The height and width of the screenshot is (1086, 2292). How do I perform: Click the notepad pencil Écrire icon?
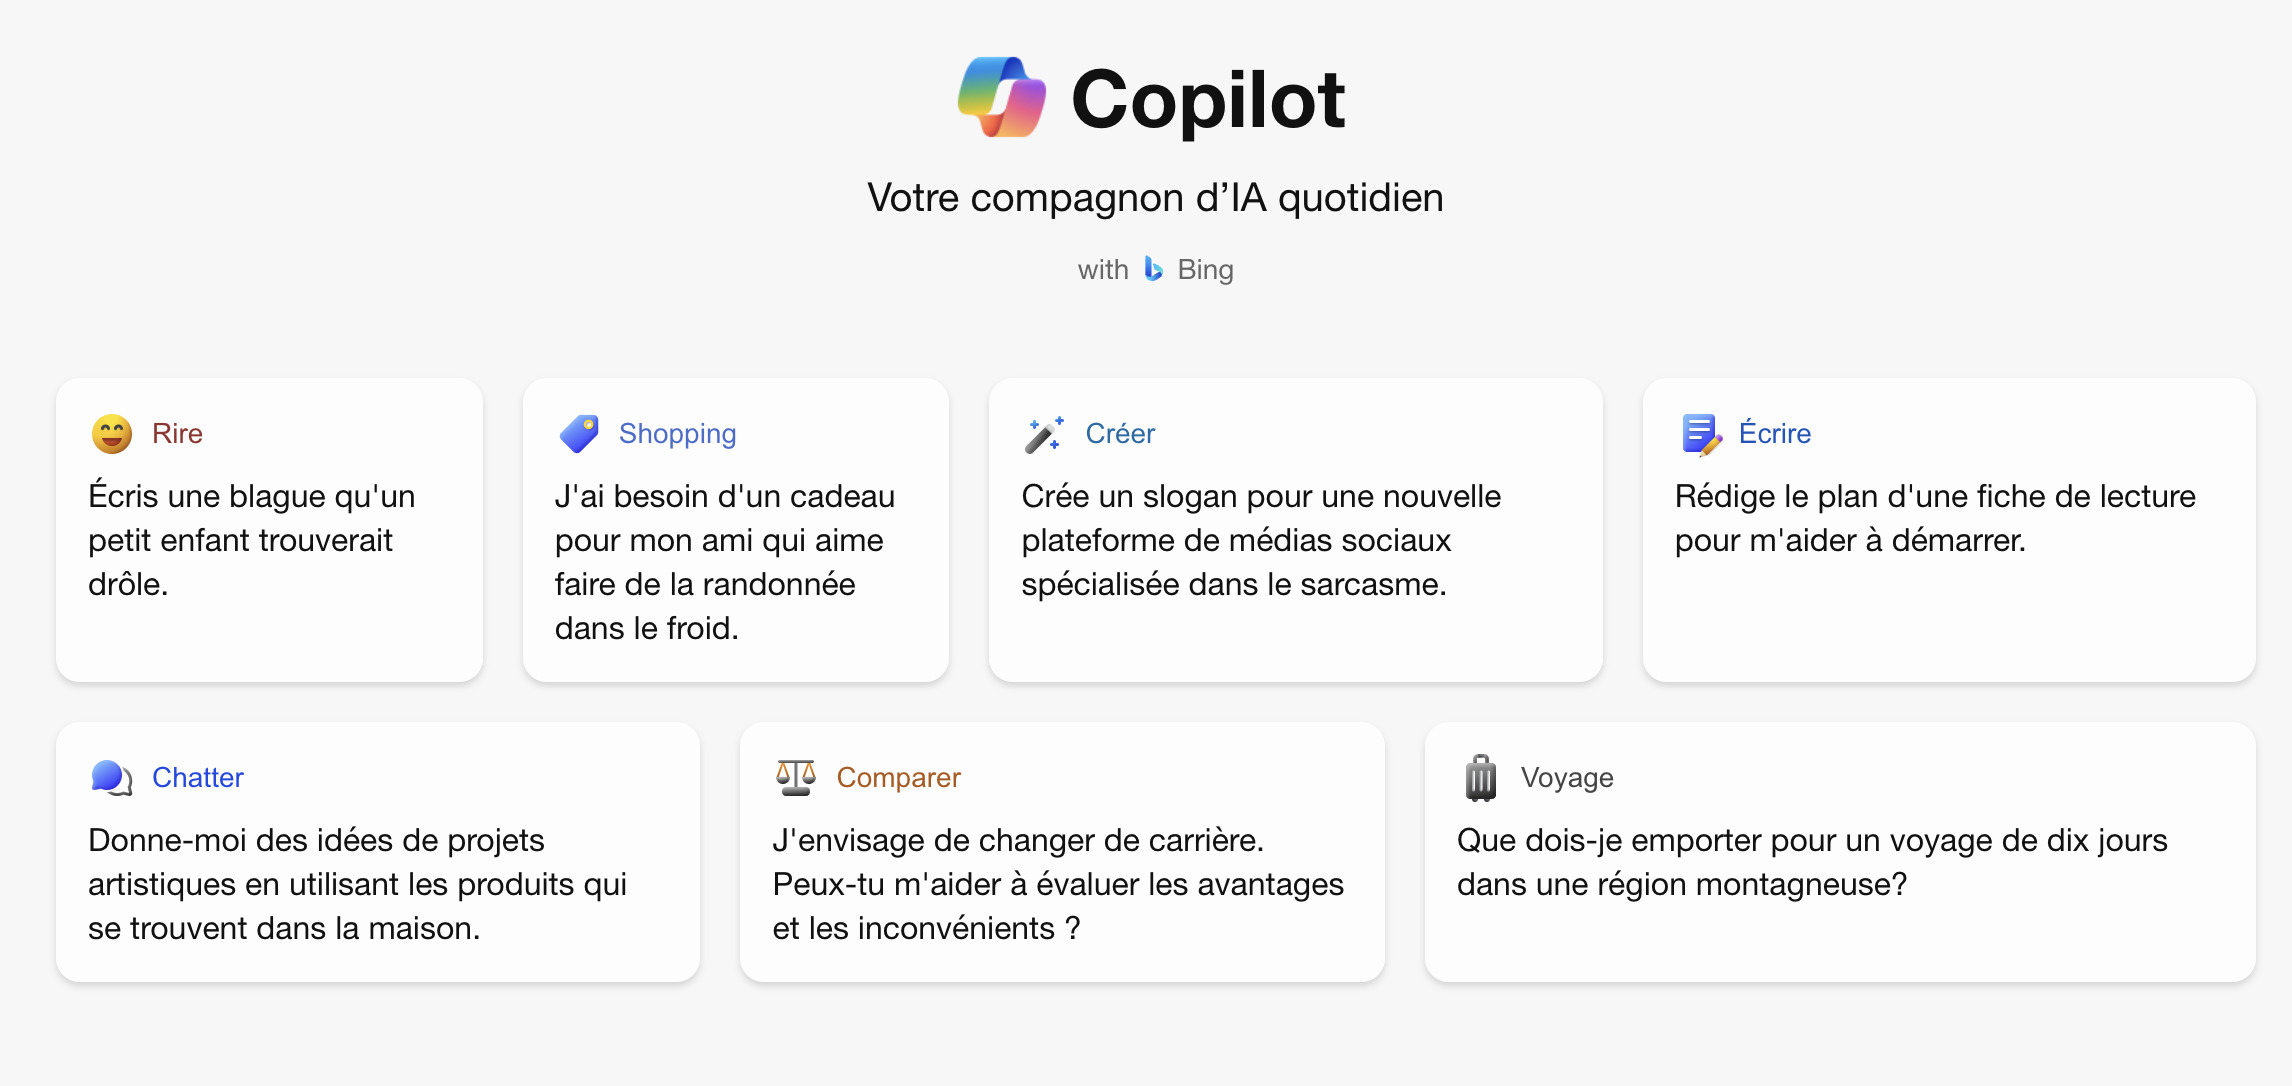tap(1702, 434)
